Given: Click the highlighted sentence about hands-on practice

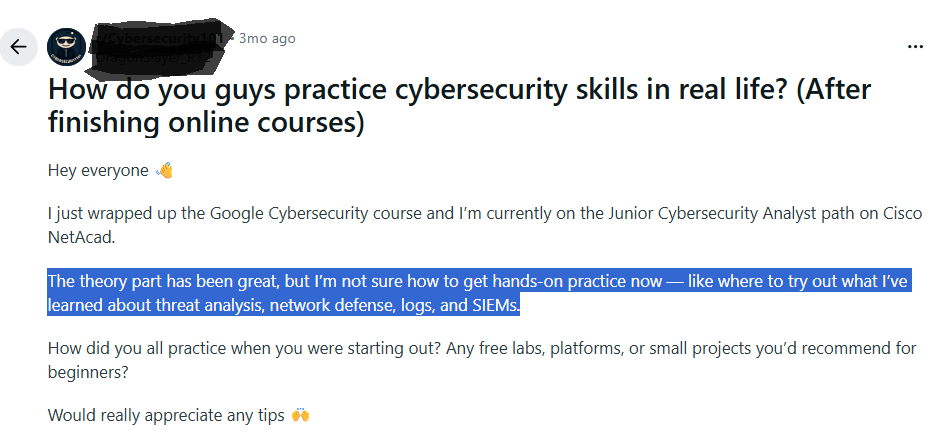Looking at the screenshot, I should (478, 282).
